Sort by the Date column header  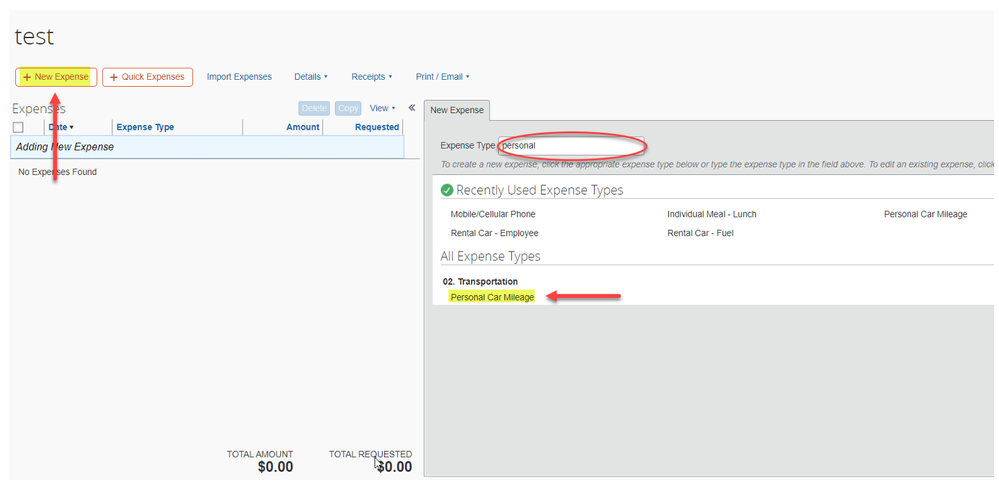click(61, 127)
